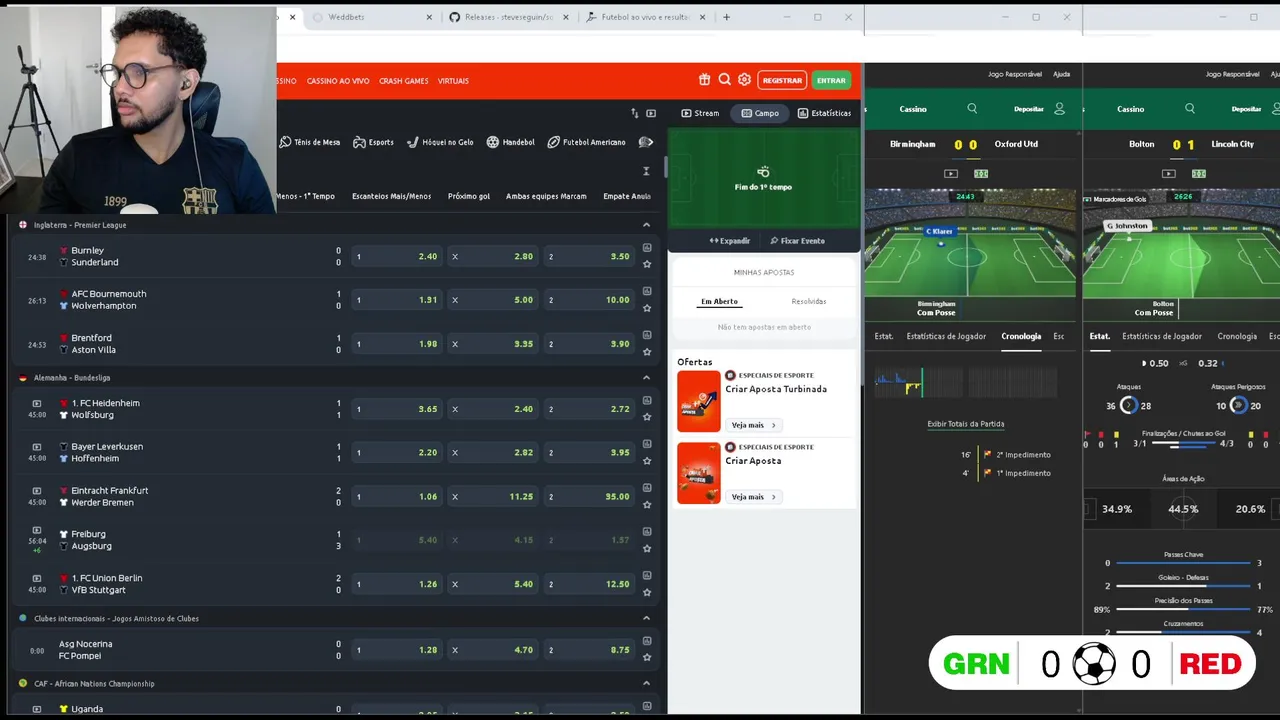
Task: Bet on Wolverhampton win at 10.00
Action: tap(589, 300)
